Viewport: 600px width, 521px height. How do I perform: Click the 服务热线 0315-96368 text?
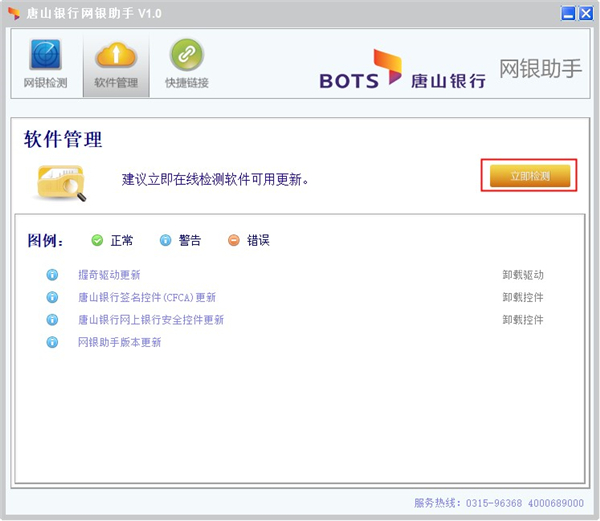468,503
